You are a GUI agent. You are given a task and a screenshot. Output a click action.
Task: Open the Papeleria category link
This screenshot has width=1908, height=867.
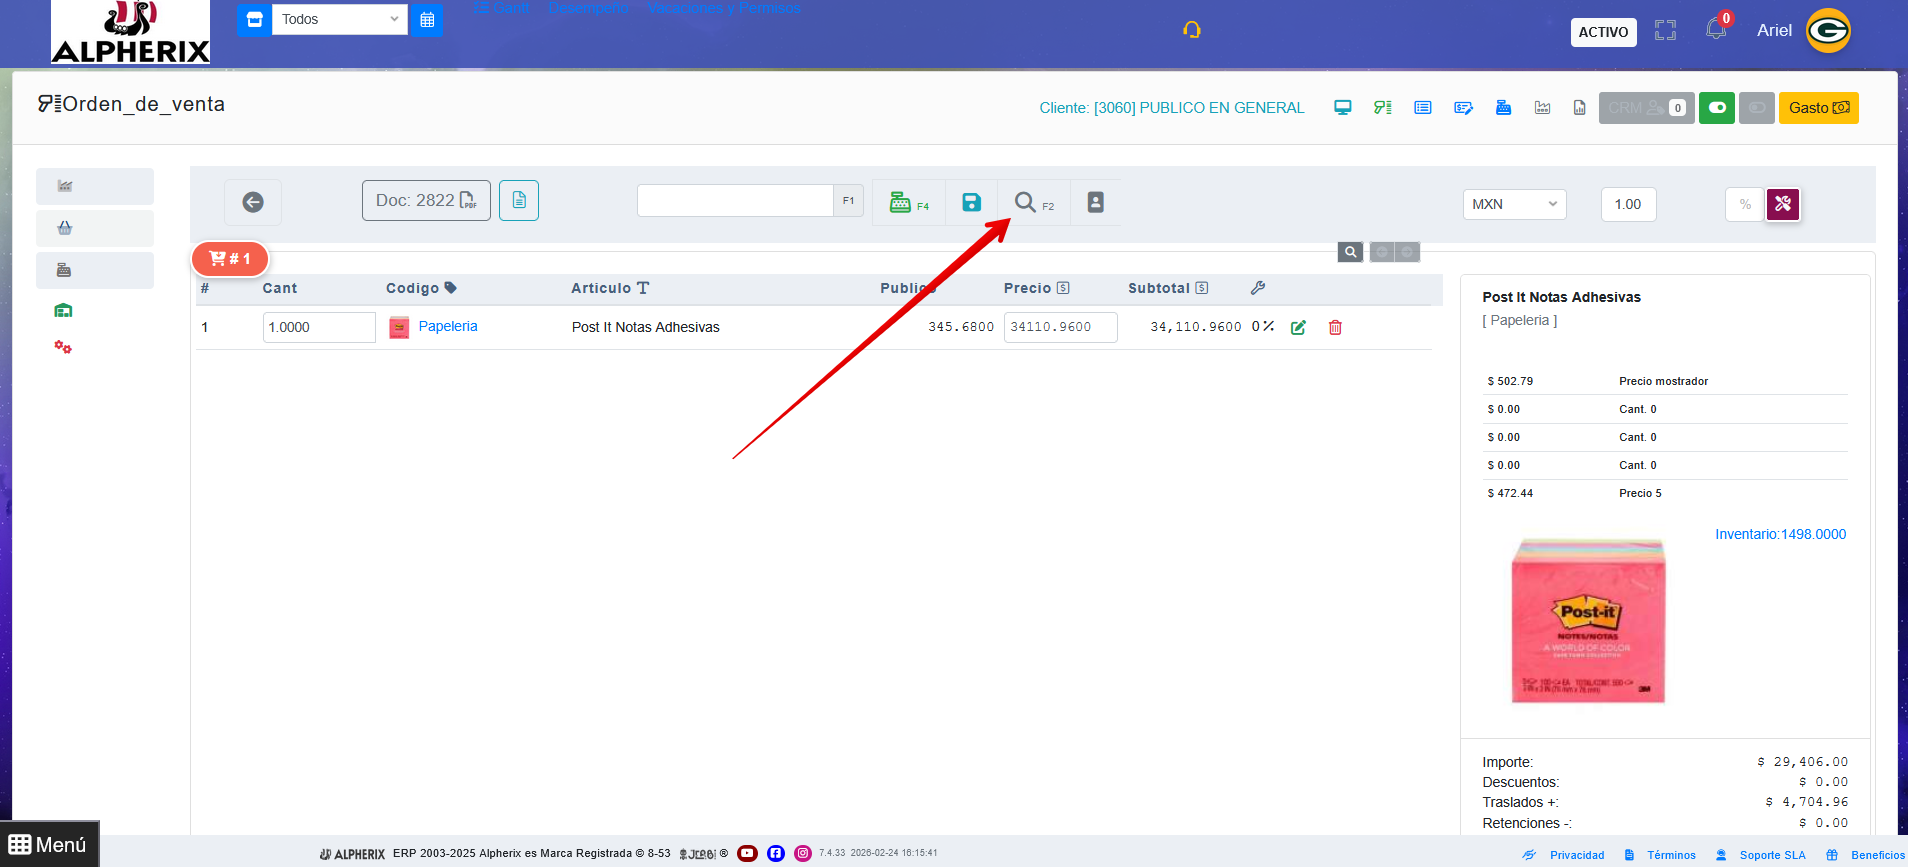point(448,326)
